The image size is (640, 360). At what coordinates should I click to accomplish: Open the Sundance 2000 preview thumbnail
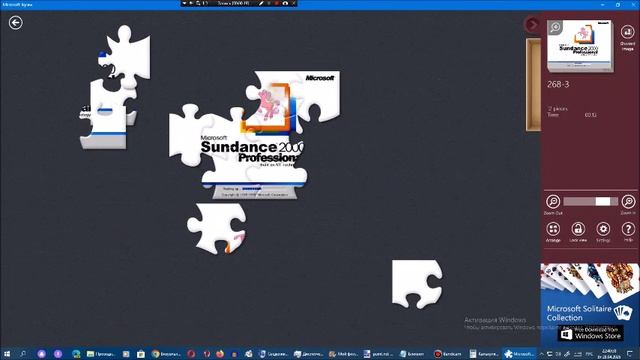point(580,46)
